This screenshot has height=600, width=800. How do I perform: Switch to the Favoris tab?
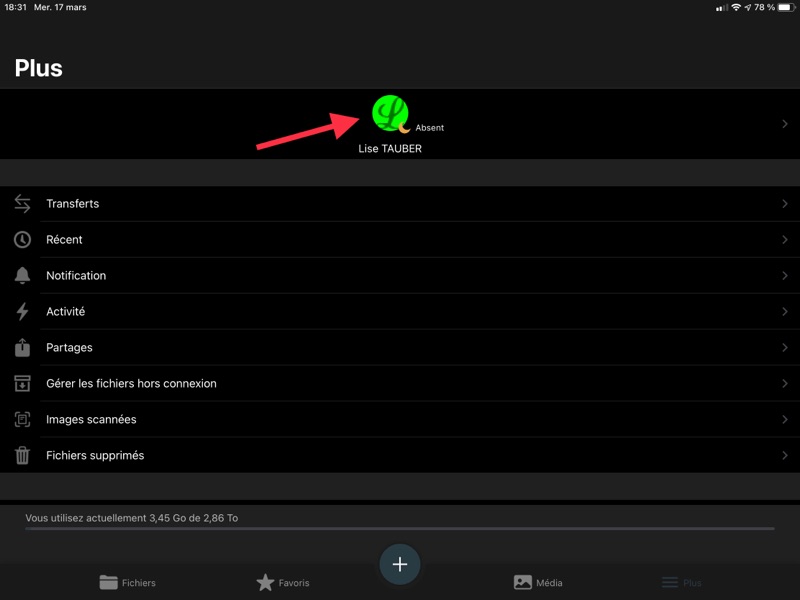coord(283,582)
